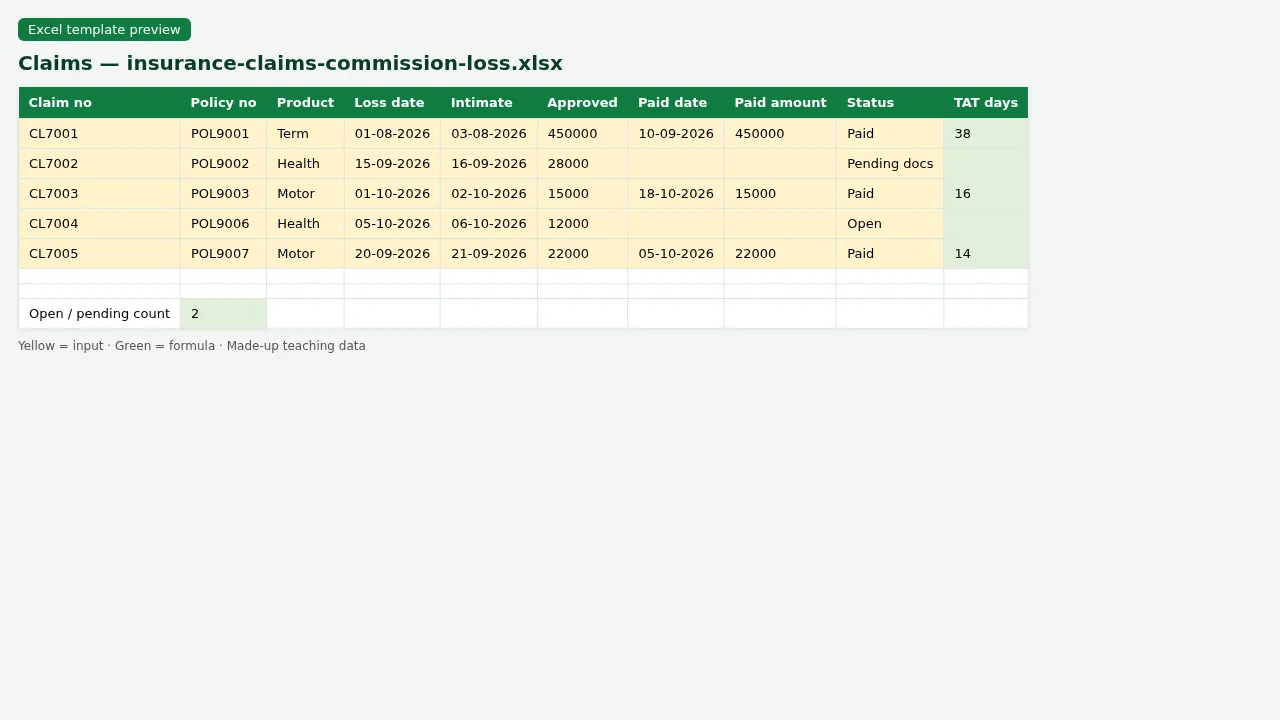Click TAT days value 16
The image size is (1280, 720).
pos(986,194)
